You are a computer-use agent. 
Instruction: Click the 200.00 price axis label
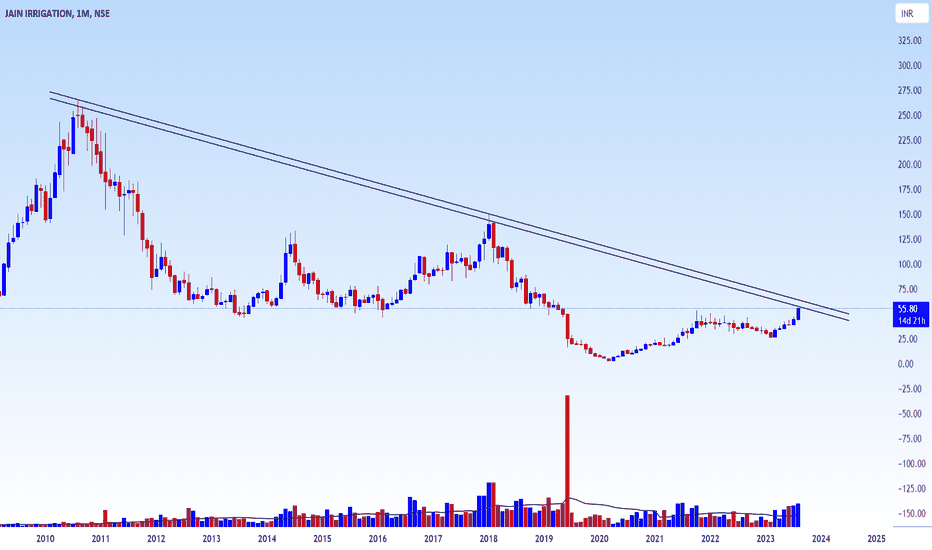[x=910, y=165]
